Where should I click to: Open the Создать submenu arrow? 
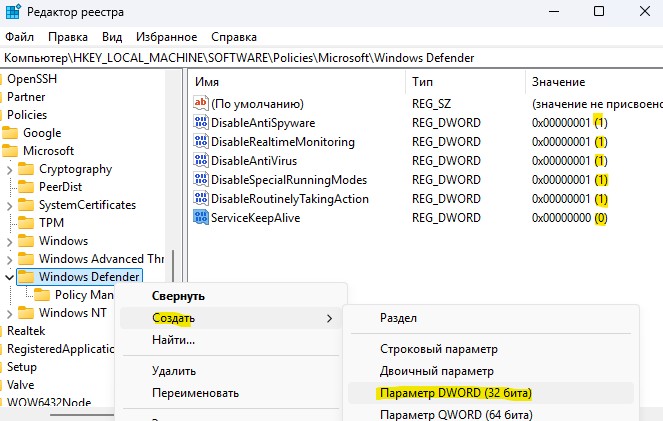click(x=329, y=318)
